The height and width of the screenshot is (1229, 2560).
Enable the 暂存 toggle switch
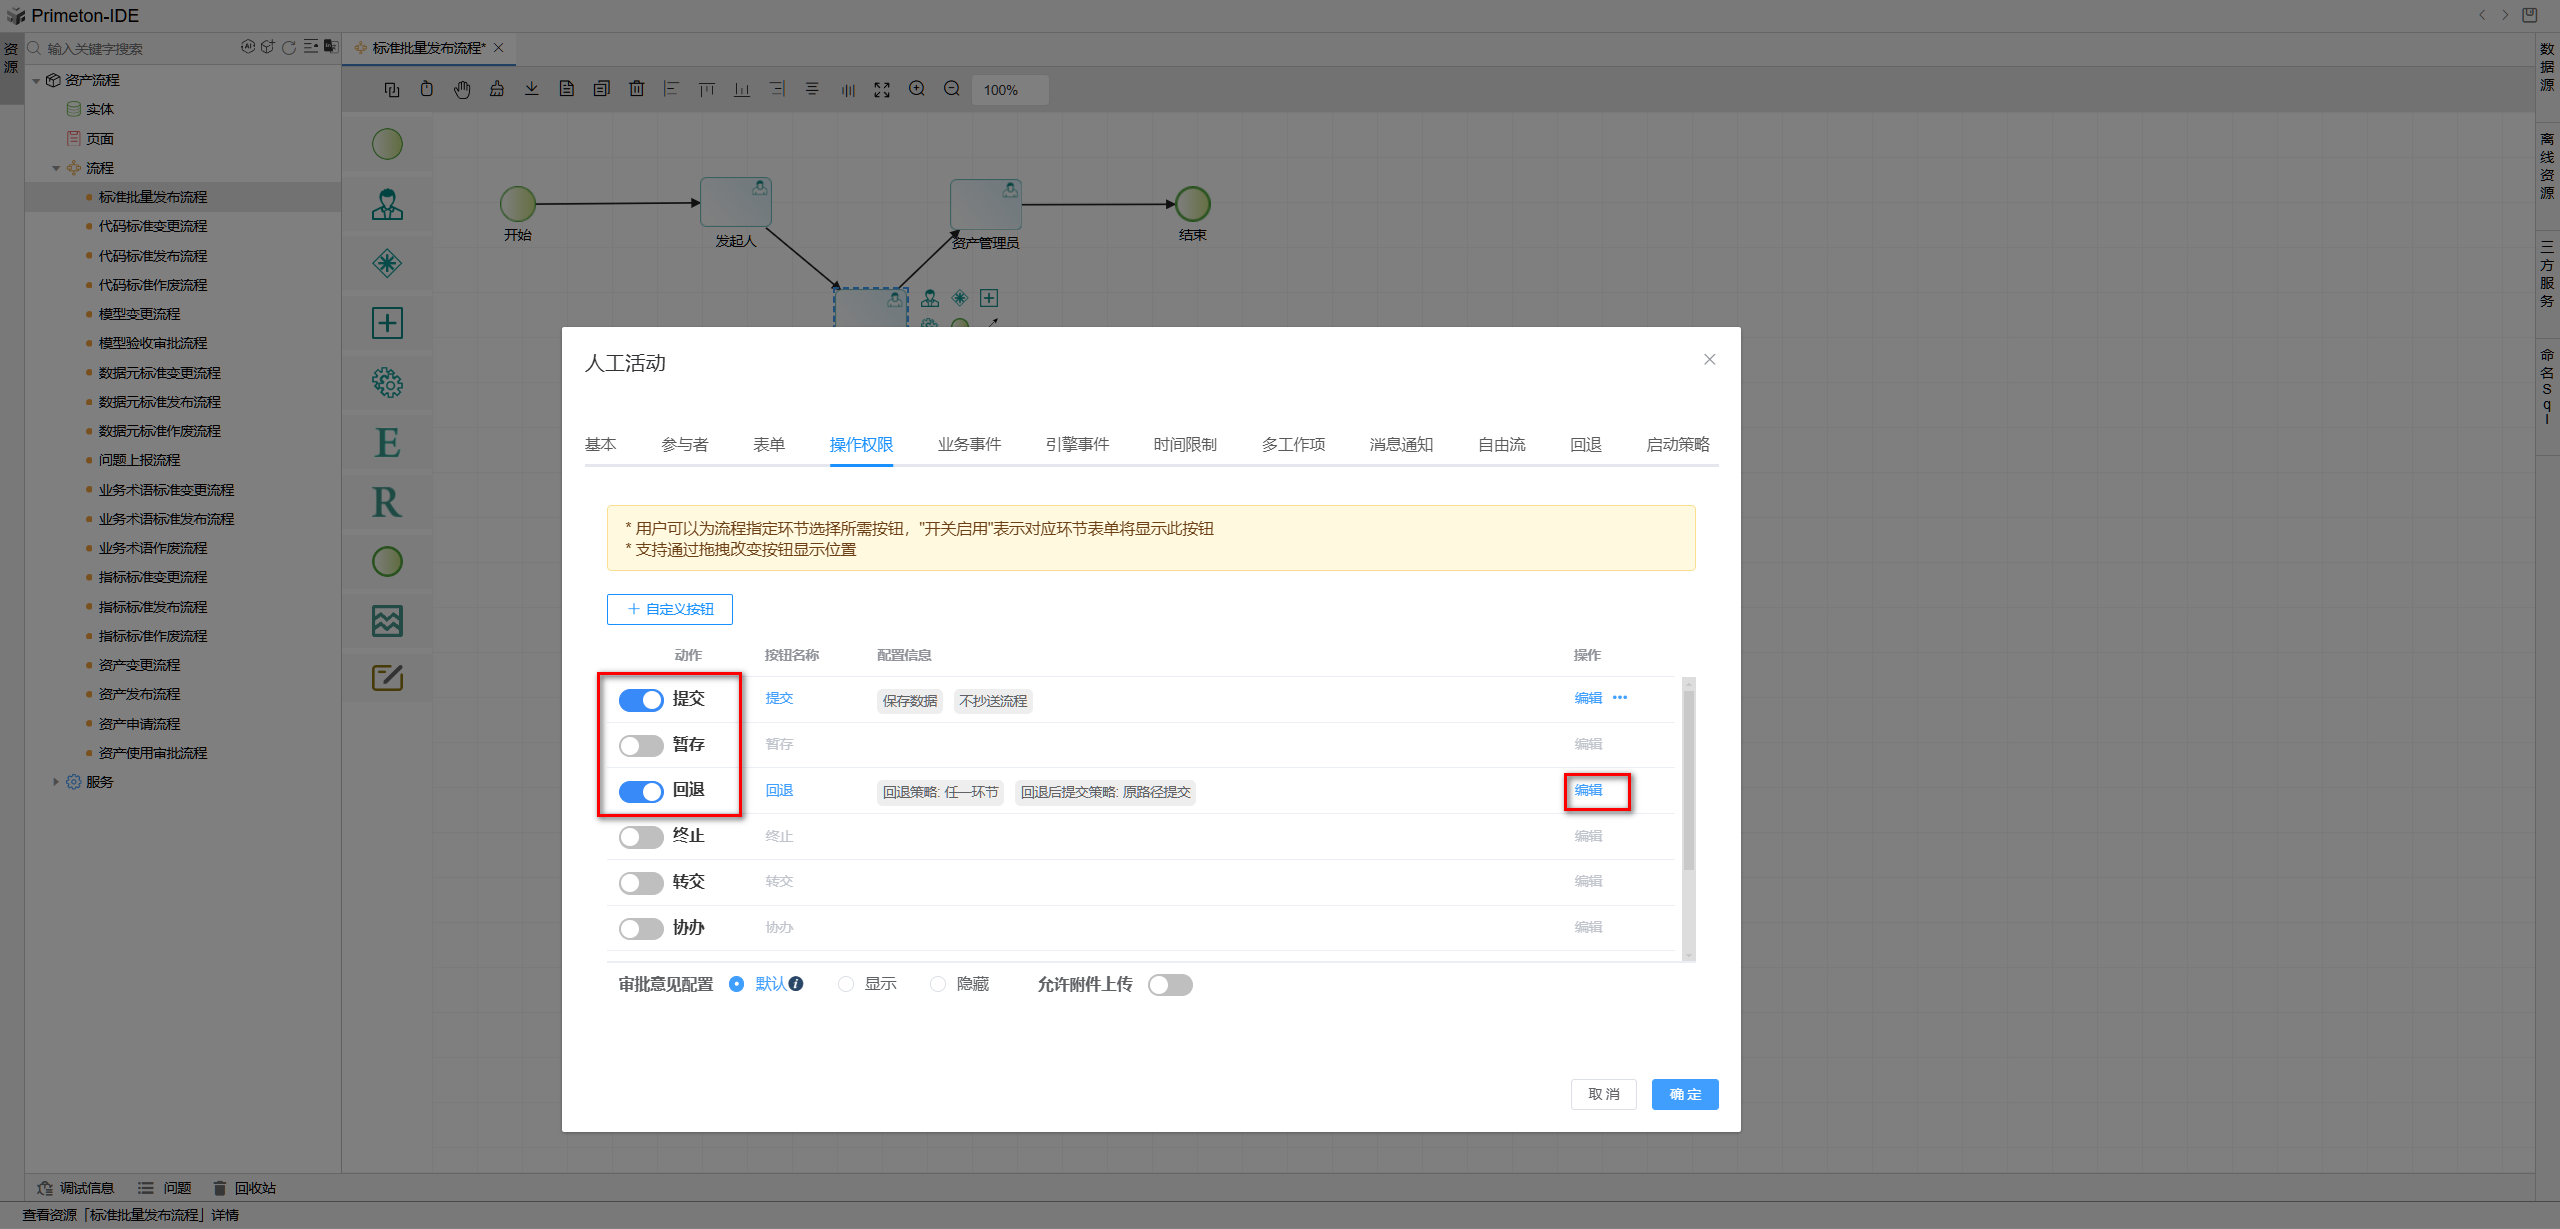tap(640, 746)
